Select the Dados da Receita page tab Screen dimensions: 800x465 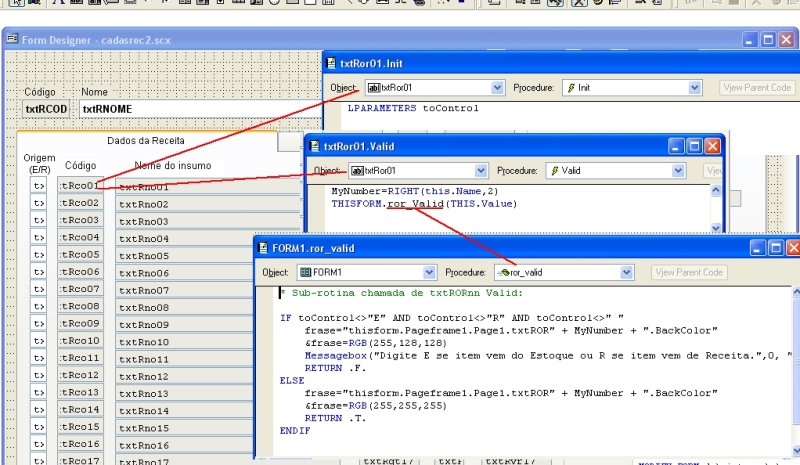(x=146, y=141)
